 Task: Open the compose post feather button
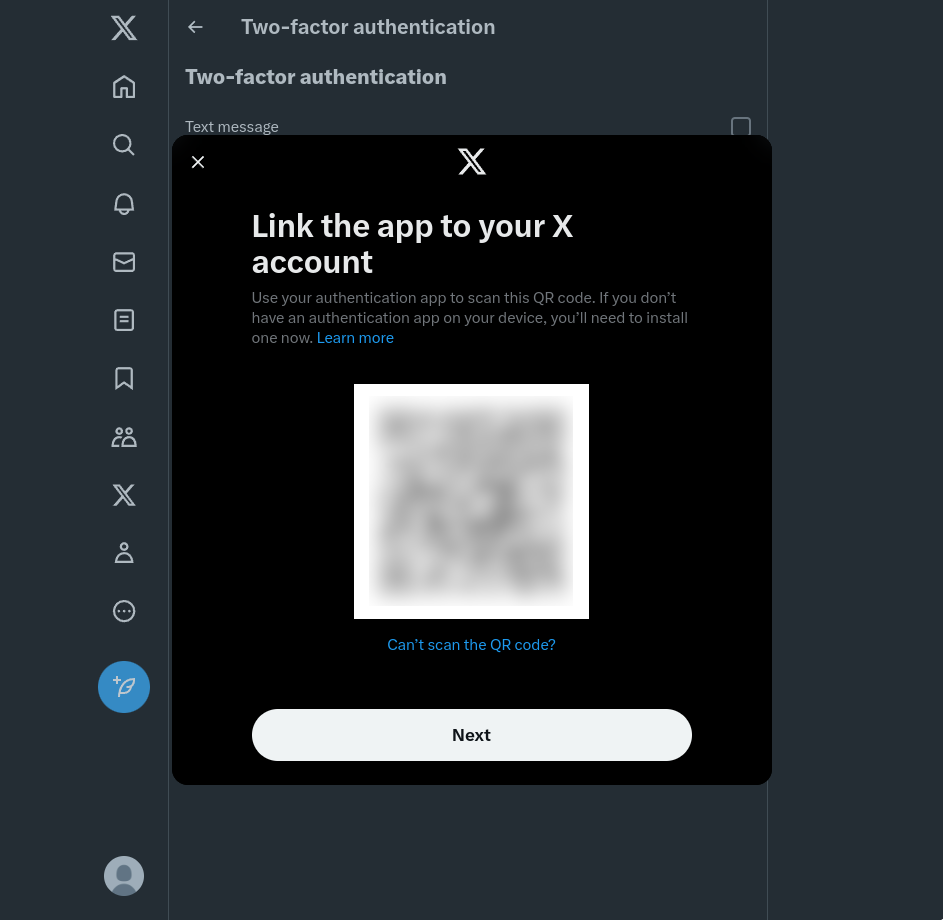pos(124,687)
